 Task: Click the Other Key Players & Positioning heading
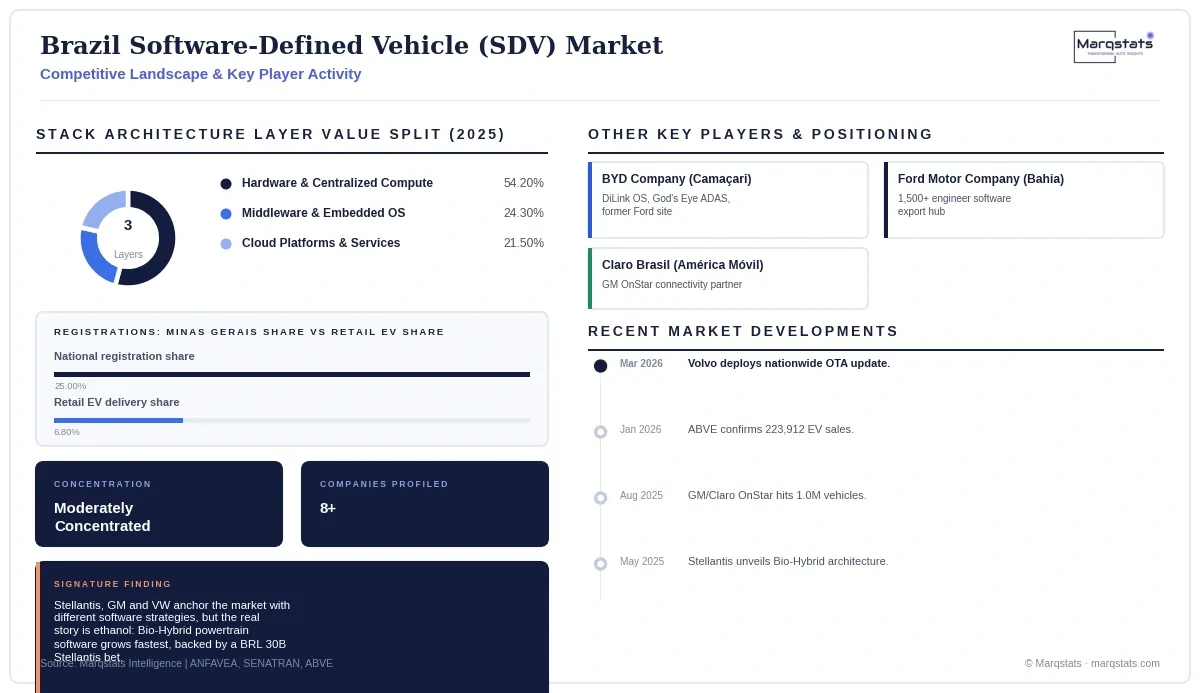pos(760,134)
